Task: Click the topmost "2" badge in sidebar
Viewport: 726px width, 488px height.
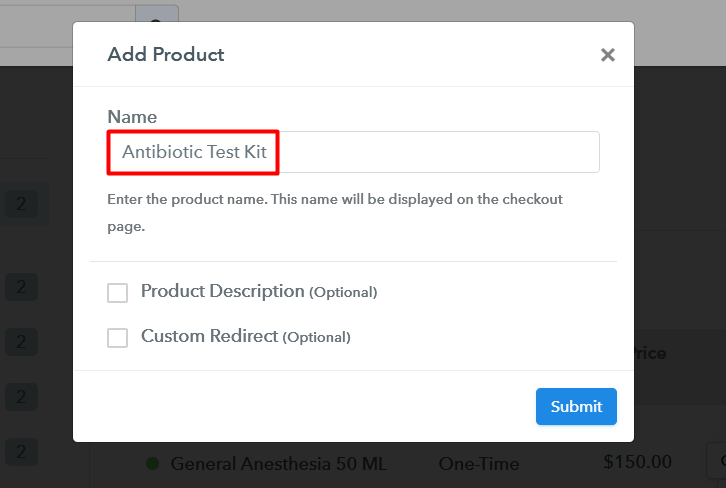Action: point(21,206)
